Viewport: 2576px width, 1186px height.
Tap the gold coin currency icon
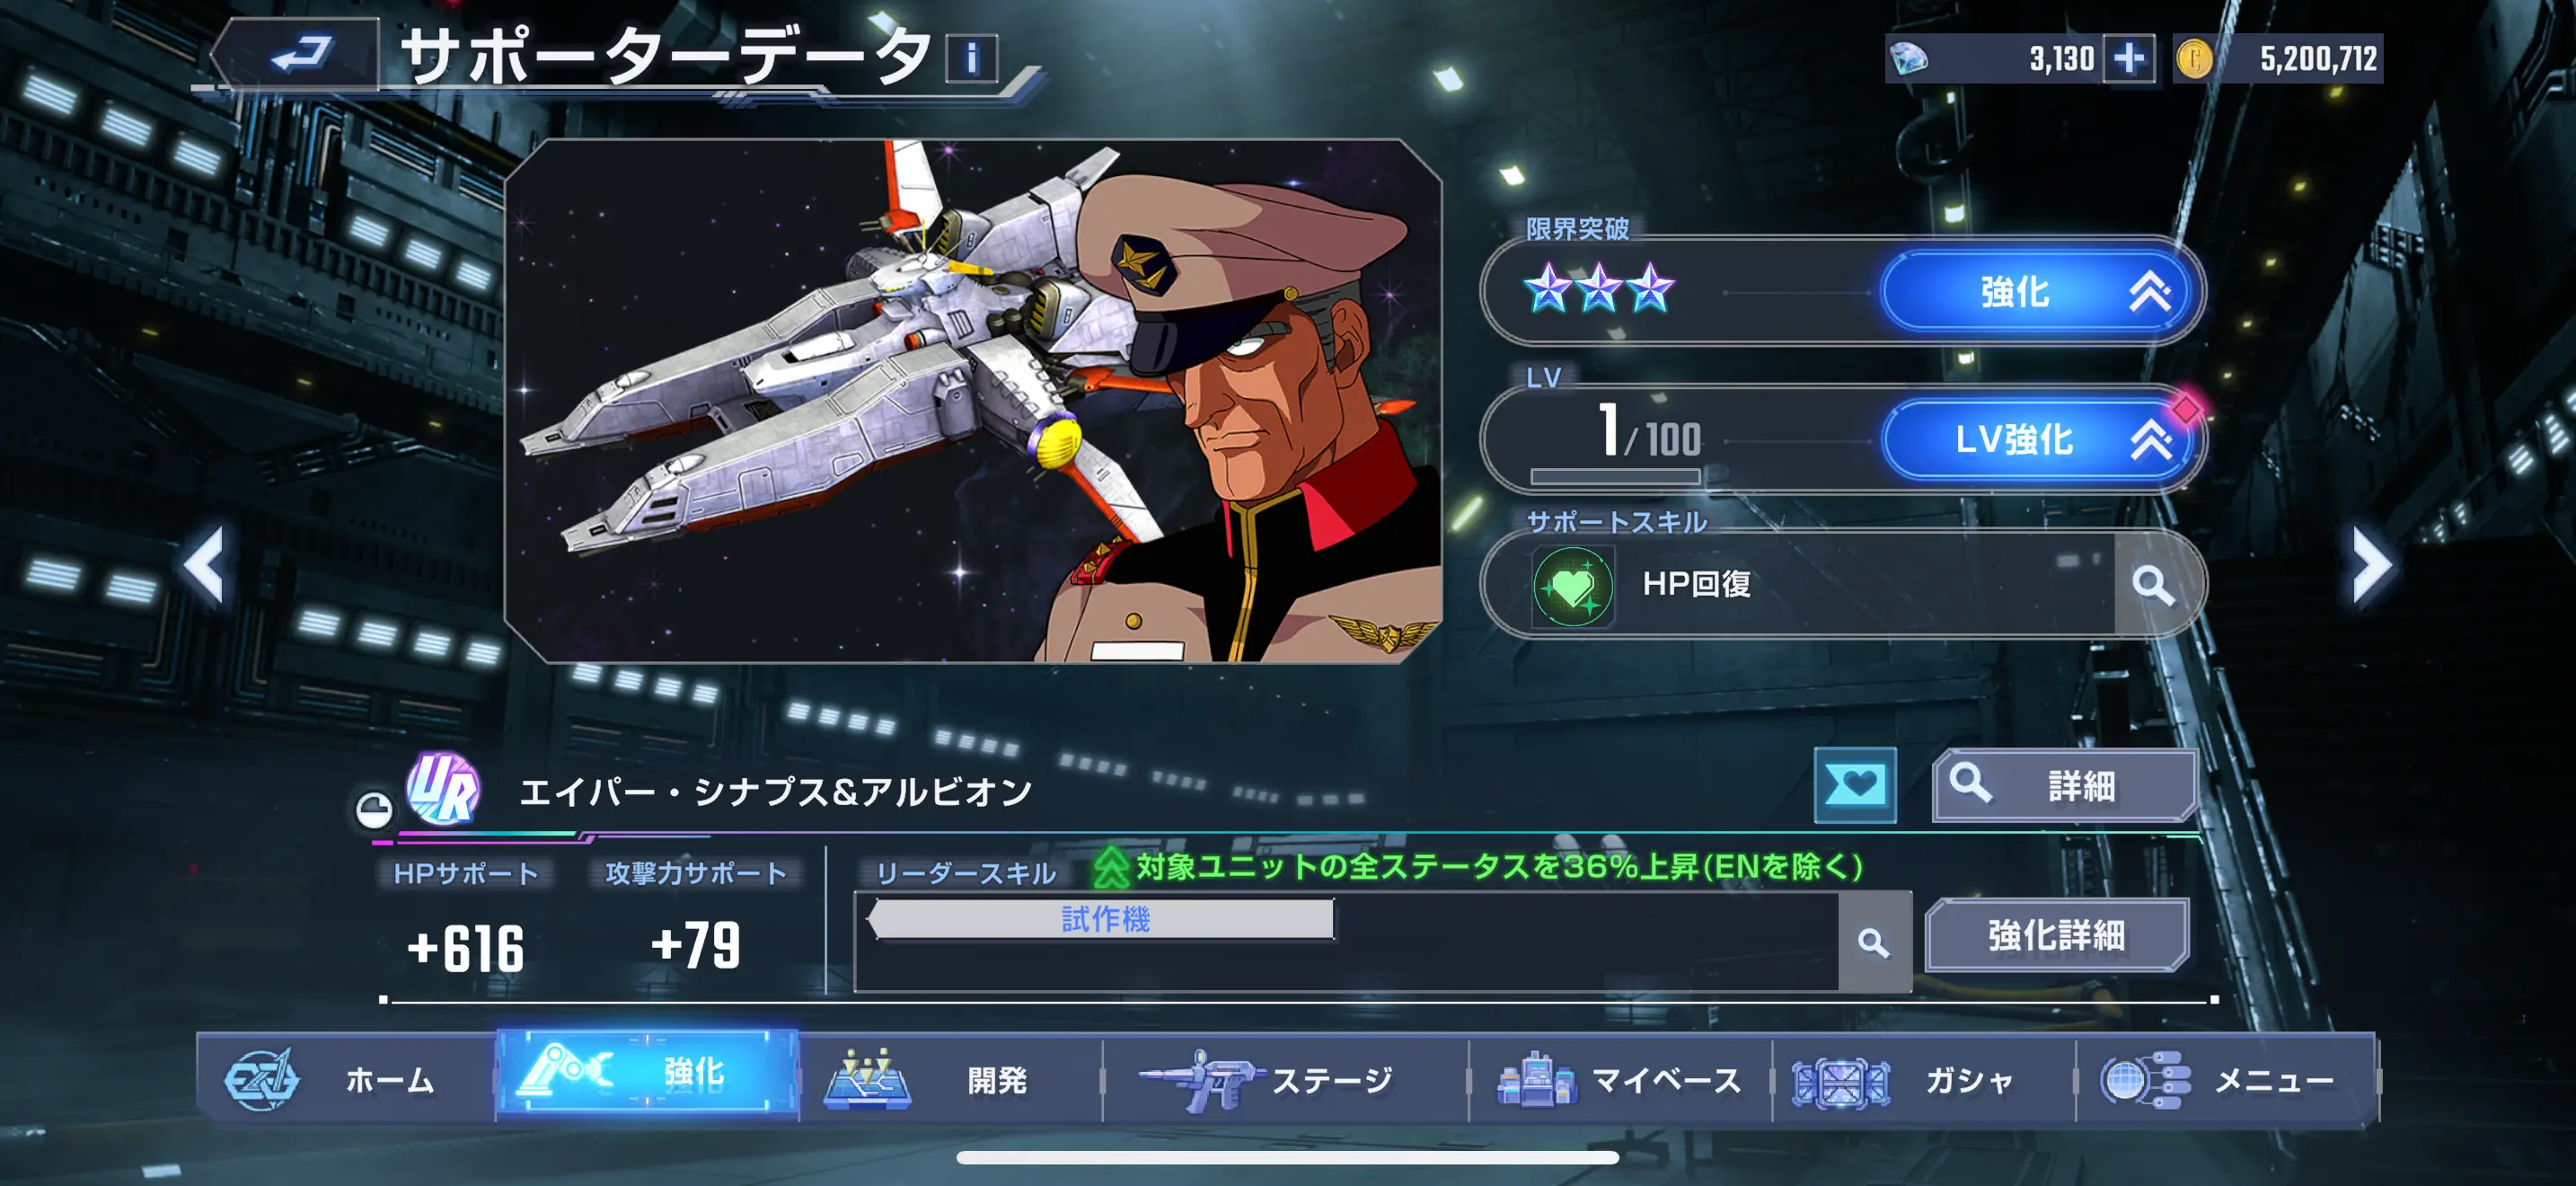click(2194, 58)
